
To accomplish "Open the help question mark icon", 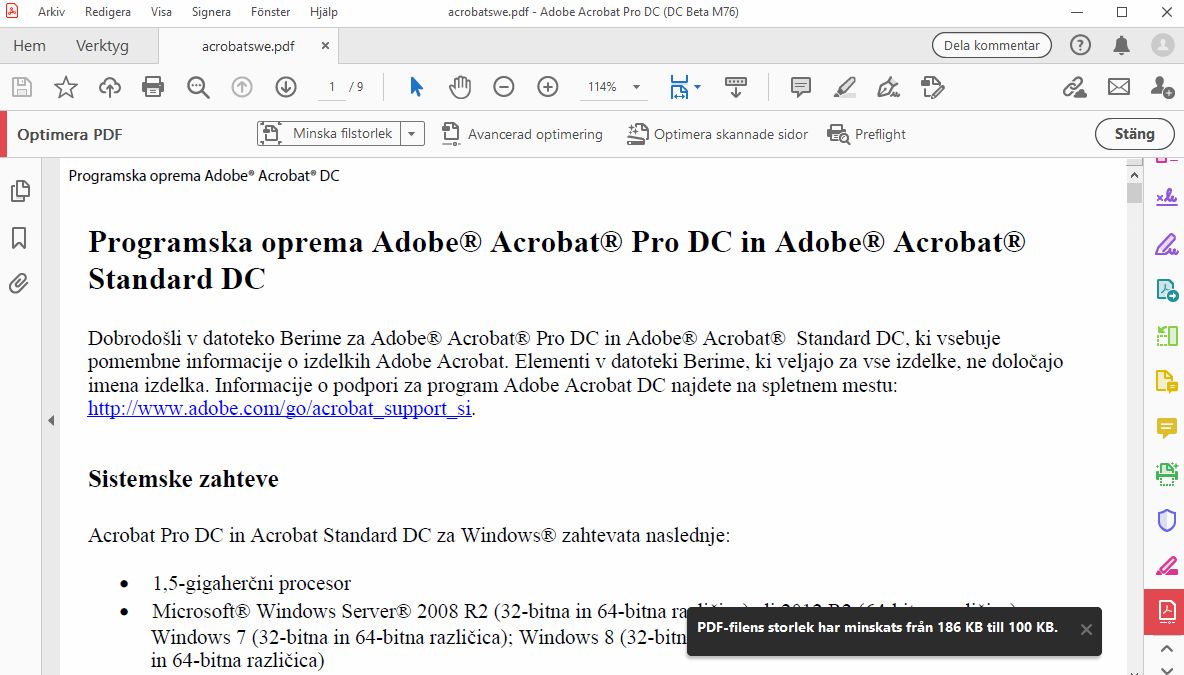I will (x=1081, y=45).
